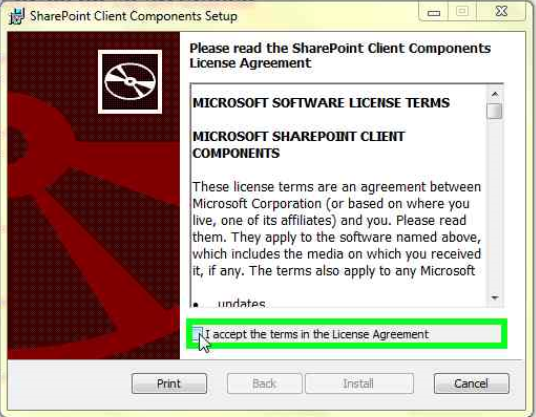Click the greyed-out Install button
Viewport: 536px width, 417px height.
(x=359, y=384)
